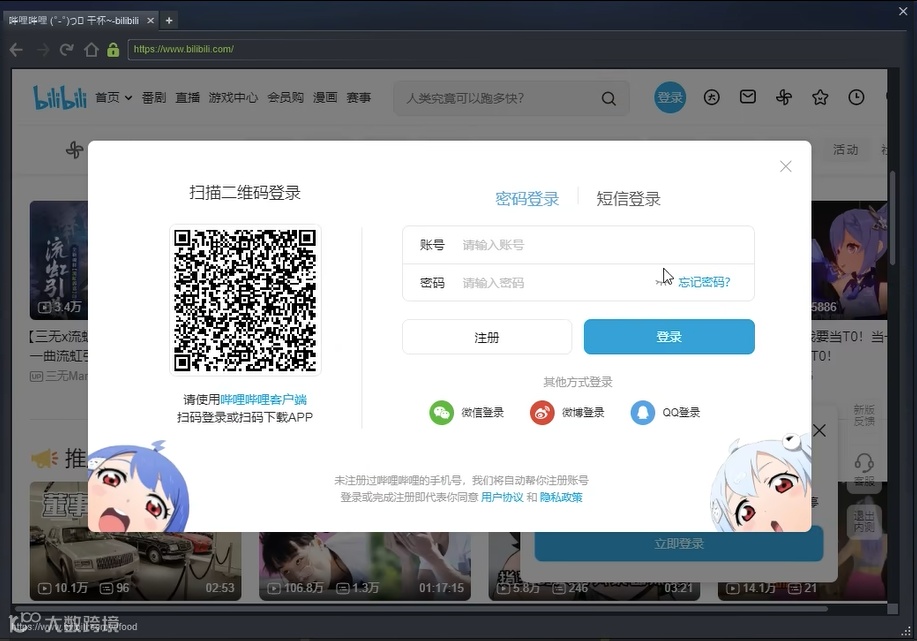Click the browser back arrow
The image size is (917, 641).
16,50
